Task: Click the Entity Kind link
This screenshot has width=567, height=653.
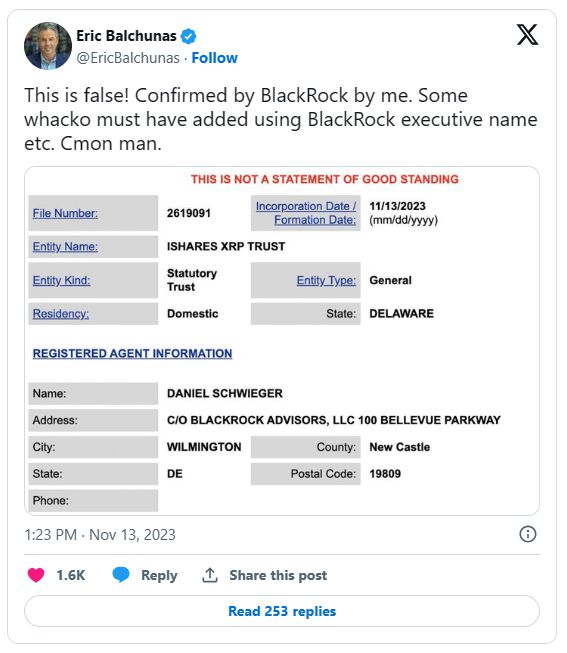Action: coord(62,280)
